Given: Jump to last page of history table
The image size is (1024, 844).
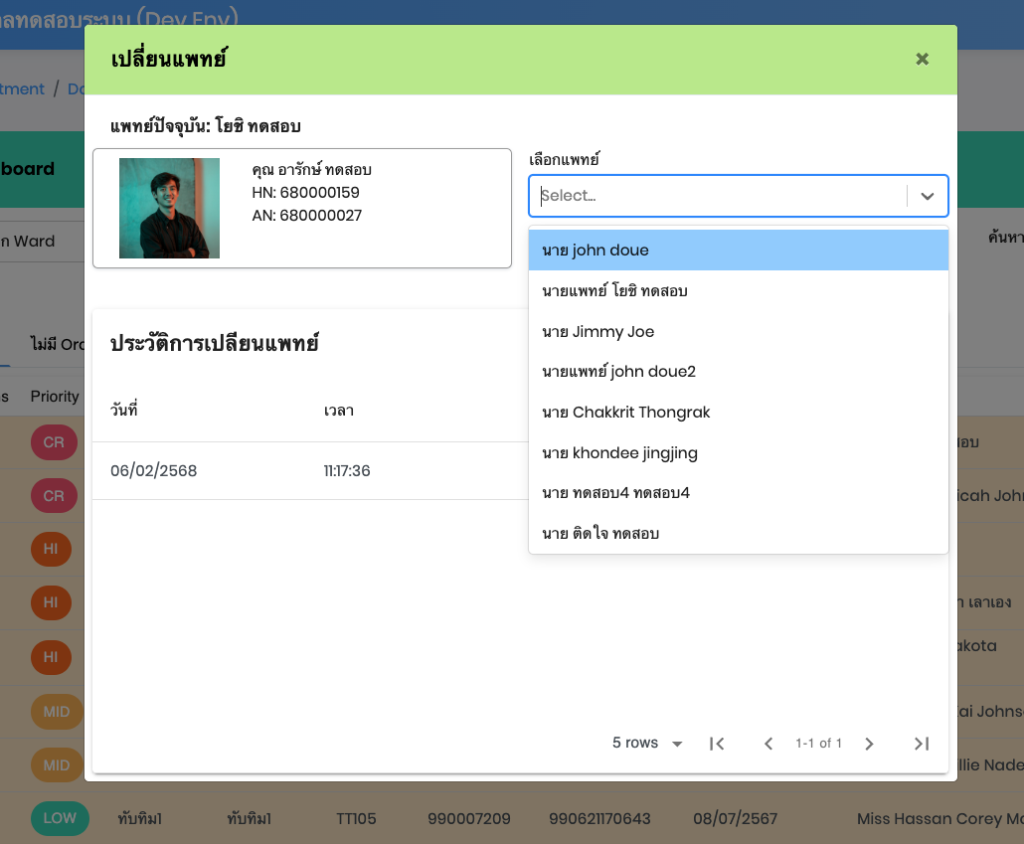Looking at the screenshot, I should point(921,743).
